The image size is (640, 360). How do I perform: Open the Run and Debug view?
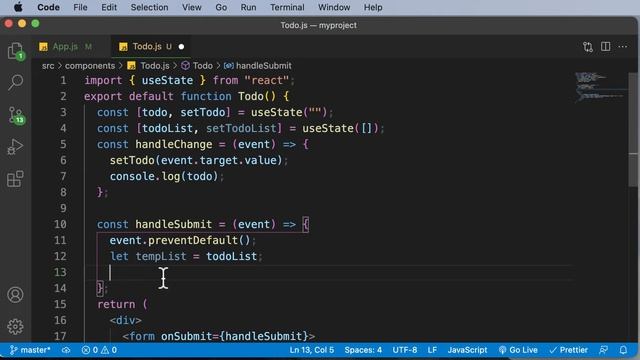point(16,147)
